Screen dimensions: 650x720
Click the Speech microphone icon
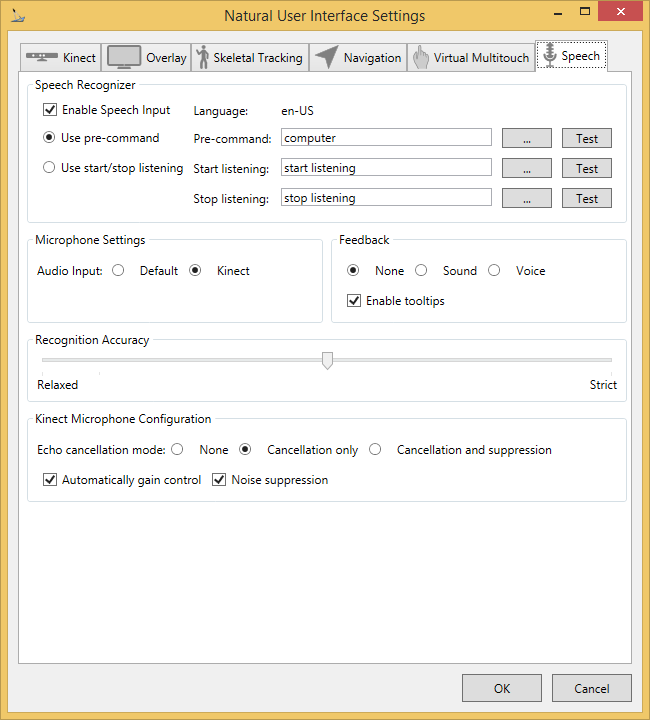coord(549,56)
